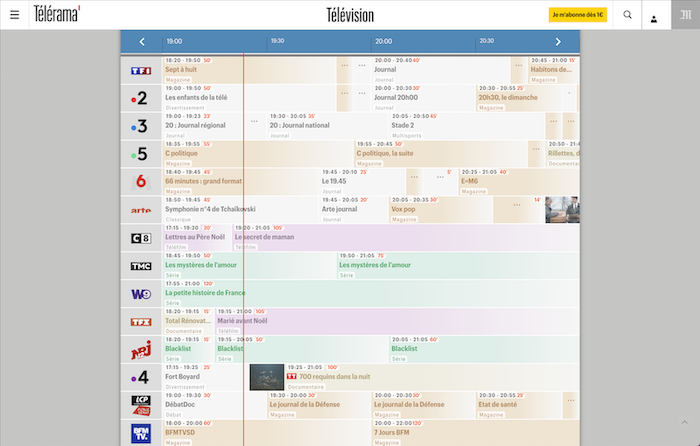The width and height of the screenshot is (700, 446).
Task: Click the Télérama logo
Action: click(57, 13)
